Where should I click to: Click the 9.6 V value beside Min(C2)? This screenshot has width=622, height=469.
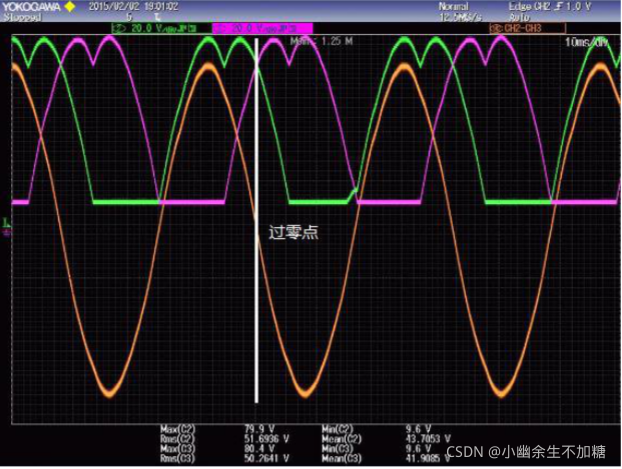(x=419, y=429)
